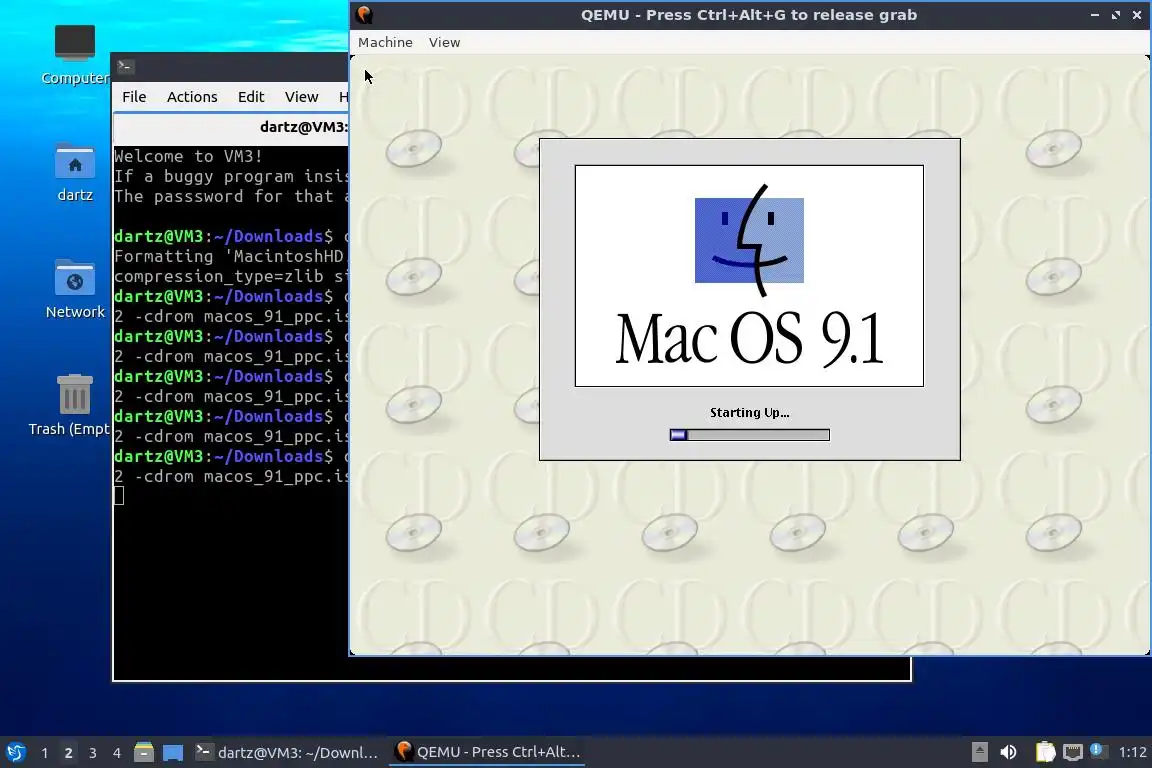Open the terminal's View menu
This screenshot has width=1152, height=768.
tap(301, 97)
